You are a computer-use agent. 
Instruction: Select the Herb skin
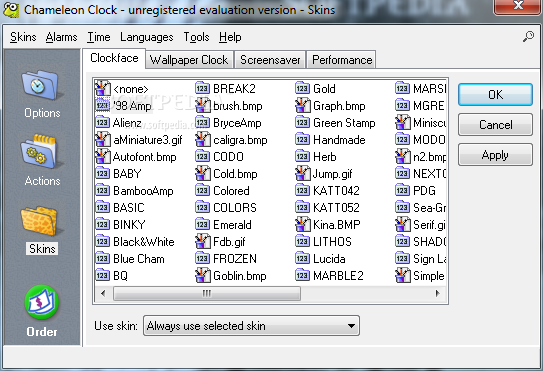(325, 157)
